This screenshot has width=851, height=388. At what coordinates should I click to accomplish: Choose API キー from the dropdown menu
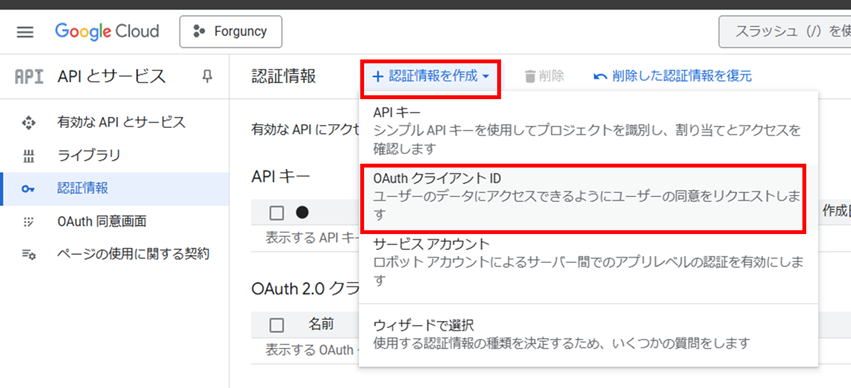588,130
